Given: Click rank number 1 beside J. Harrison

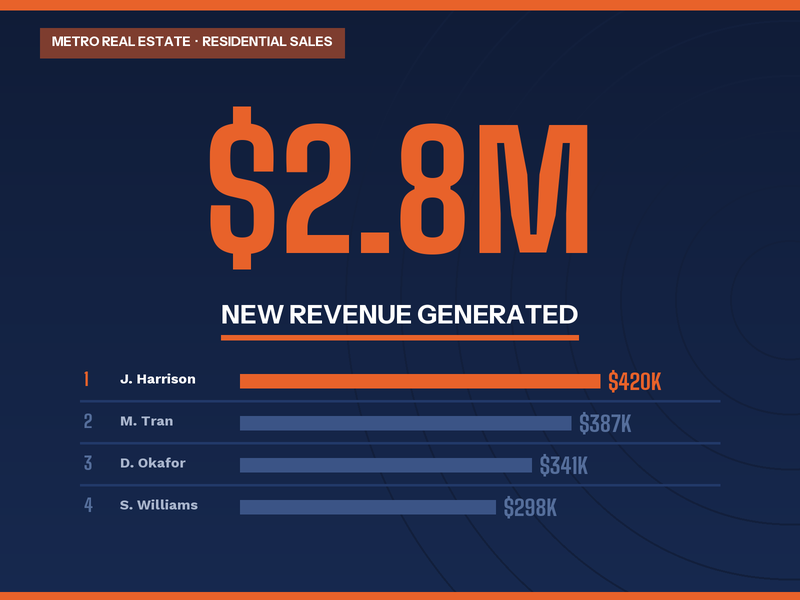Looking at the screenshot, I should point(87,379).
